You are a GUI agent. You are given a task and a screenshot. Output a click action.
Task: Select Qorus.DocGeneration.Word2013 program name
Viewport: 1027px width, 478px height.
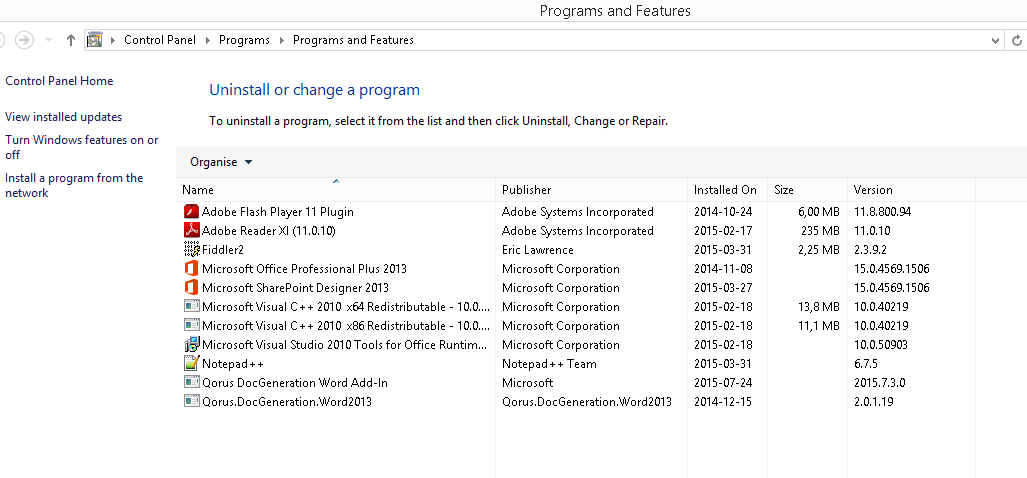[287, 401]
